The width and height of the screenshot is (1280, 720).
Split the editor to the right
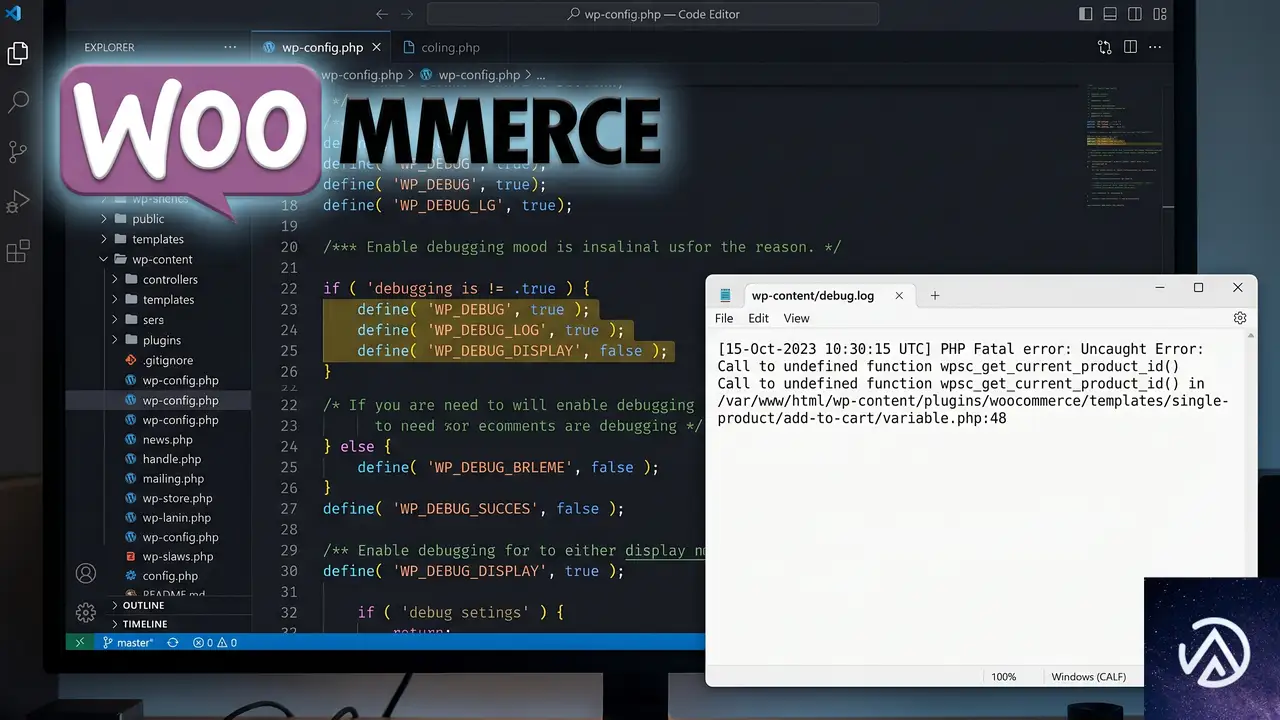1130,47
